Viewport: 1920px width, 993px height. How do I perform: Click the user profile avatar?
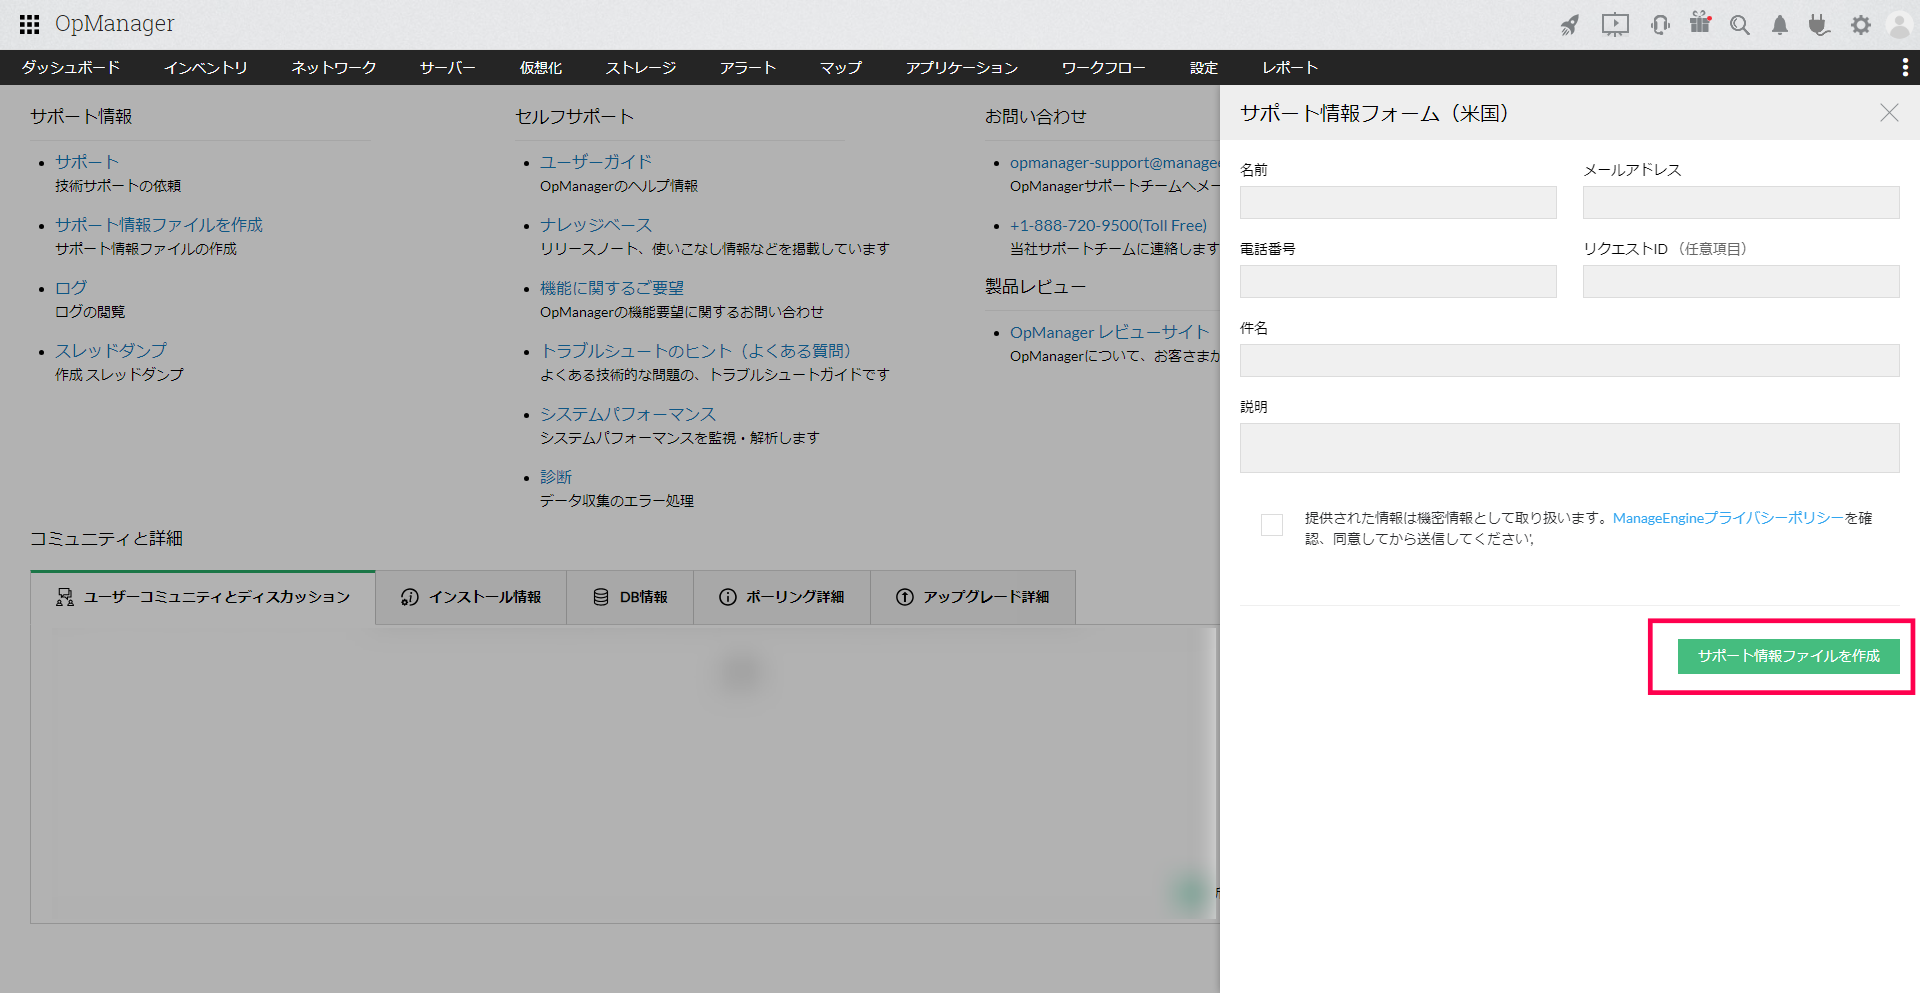pos(1899,25)
